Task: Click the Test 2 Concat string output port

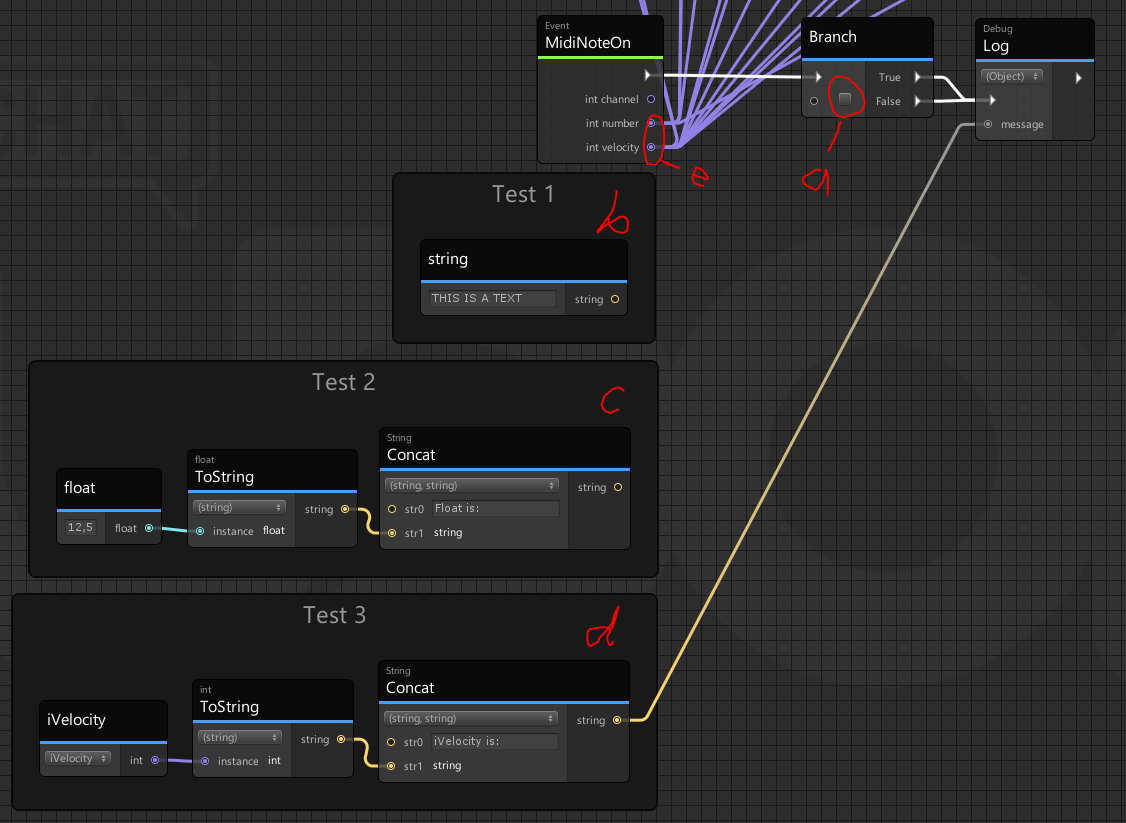Action: (618, 487)
